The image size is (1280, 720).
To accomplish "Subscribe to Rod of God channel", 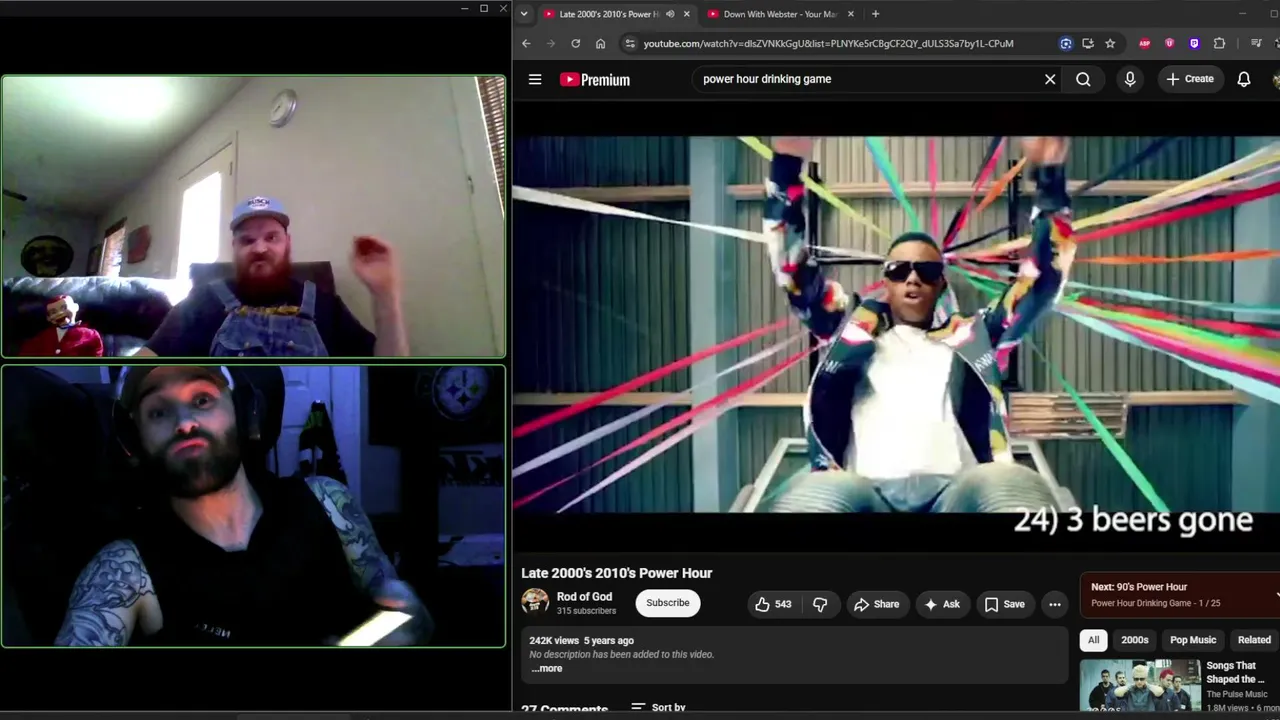I will (668, 603).
